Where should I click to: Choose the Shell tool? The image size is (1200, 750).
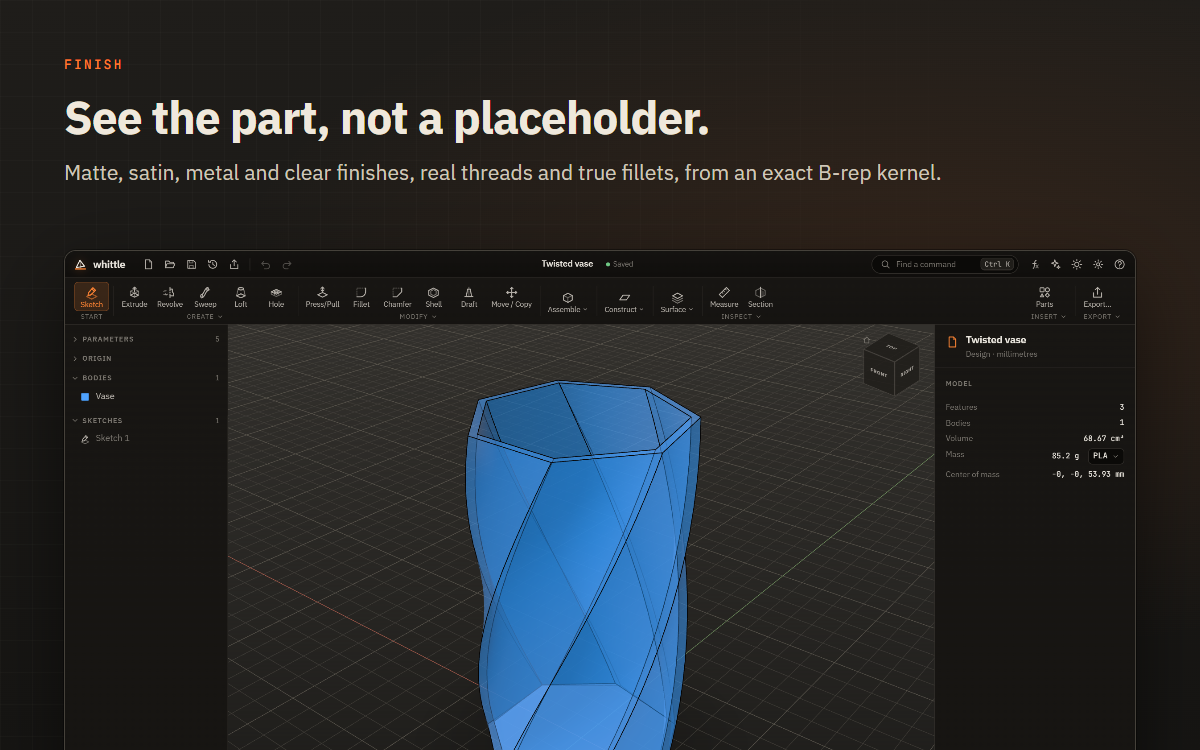coord(434,297)
